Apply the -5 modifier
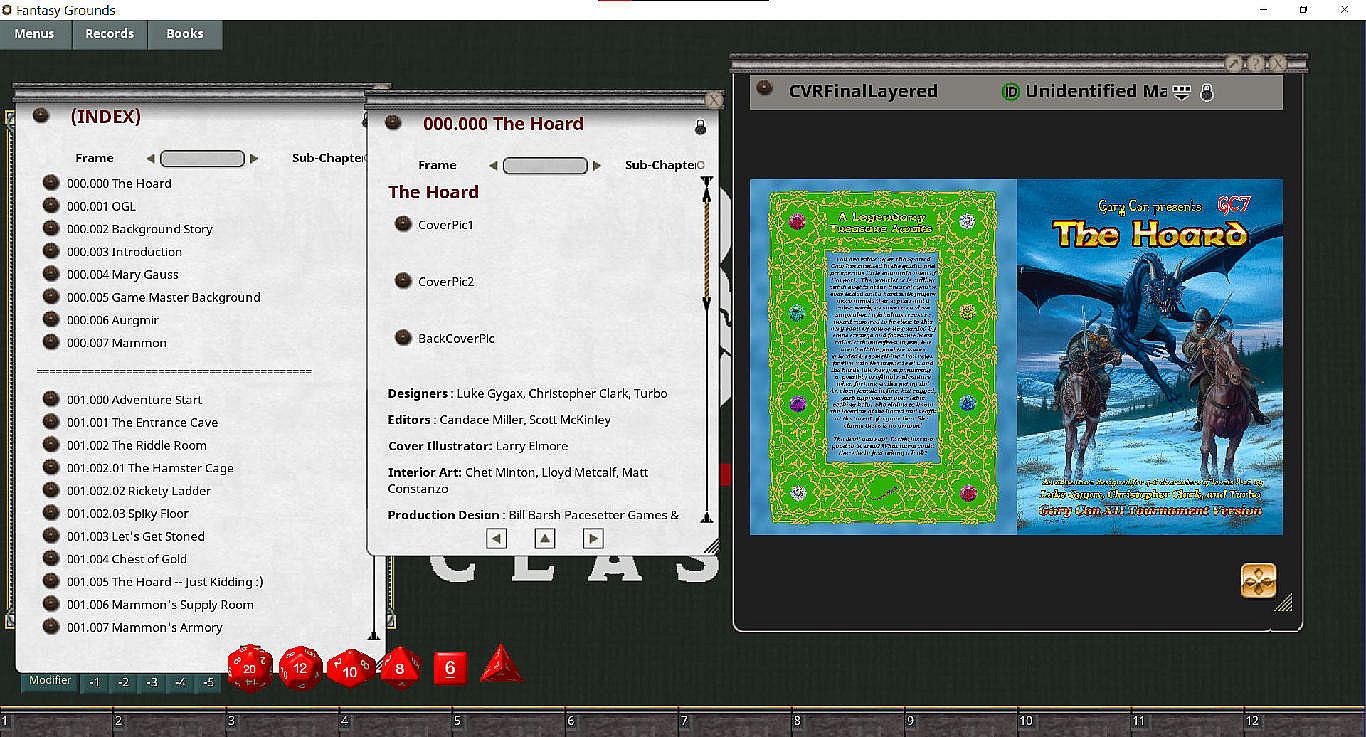Image resolution: width=1366 pixels, height=737 pixels. [208, 683]
